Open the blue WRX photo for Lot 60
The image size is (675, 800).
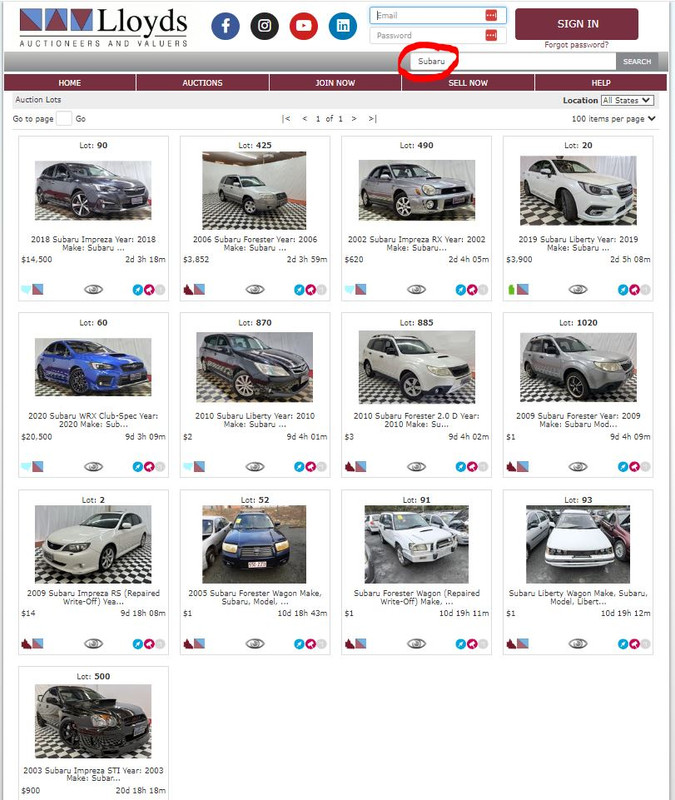point(93,367)
